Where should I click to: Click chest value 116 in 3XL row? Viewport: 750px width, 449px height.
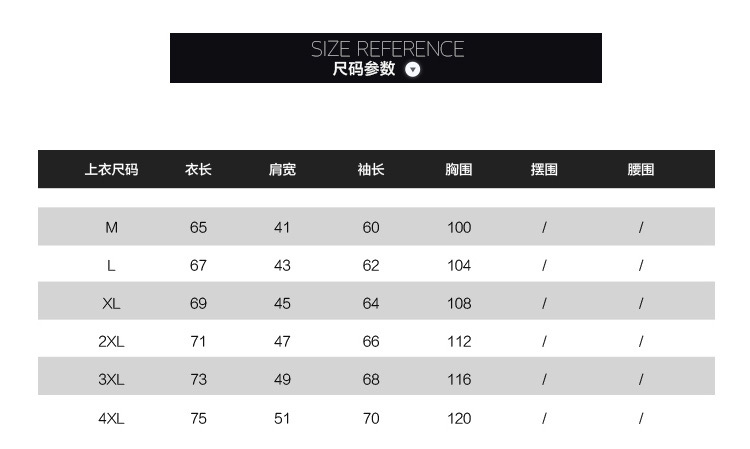click(x=459, y=380)
